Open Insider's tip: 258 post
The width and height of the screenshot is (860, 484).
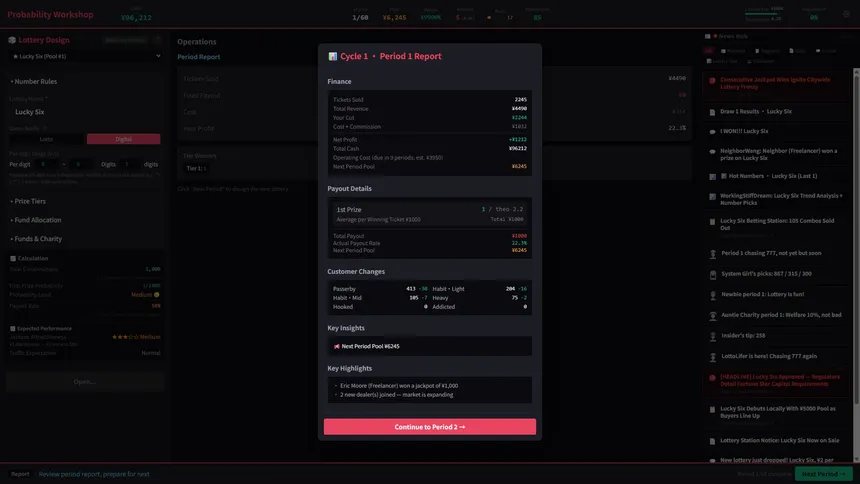coord(743,335)
